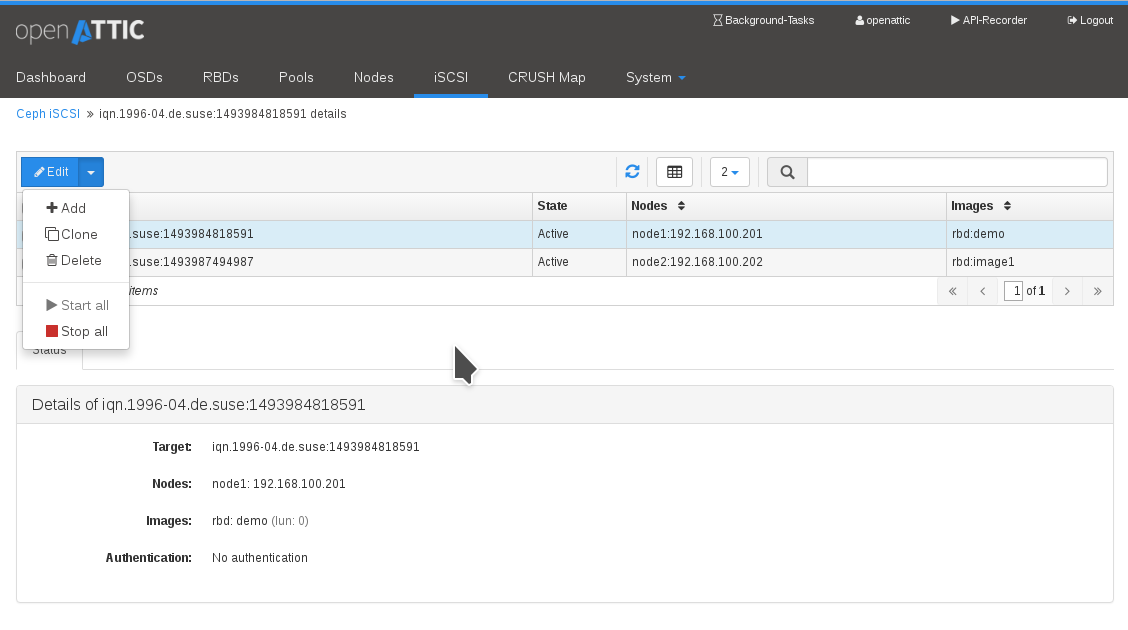Select Clone from the dropdown menu
The image size is (1128, 630).
[72, 234]
